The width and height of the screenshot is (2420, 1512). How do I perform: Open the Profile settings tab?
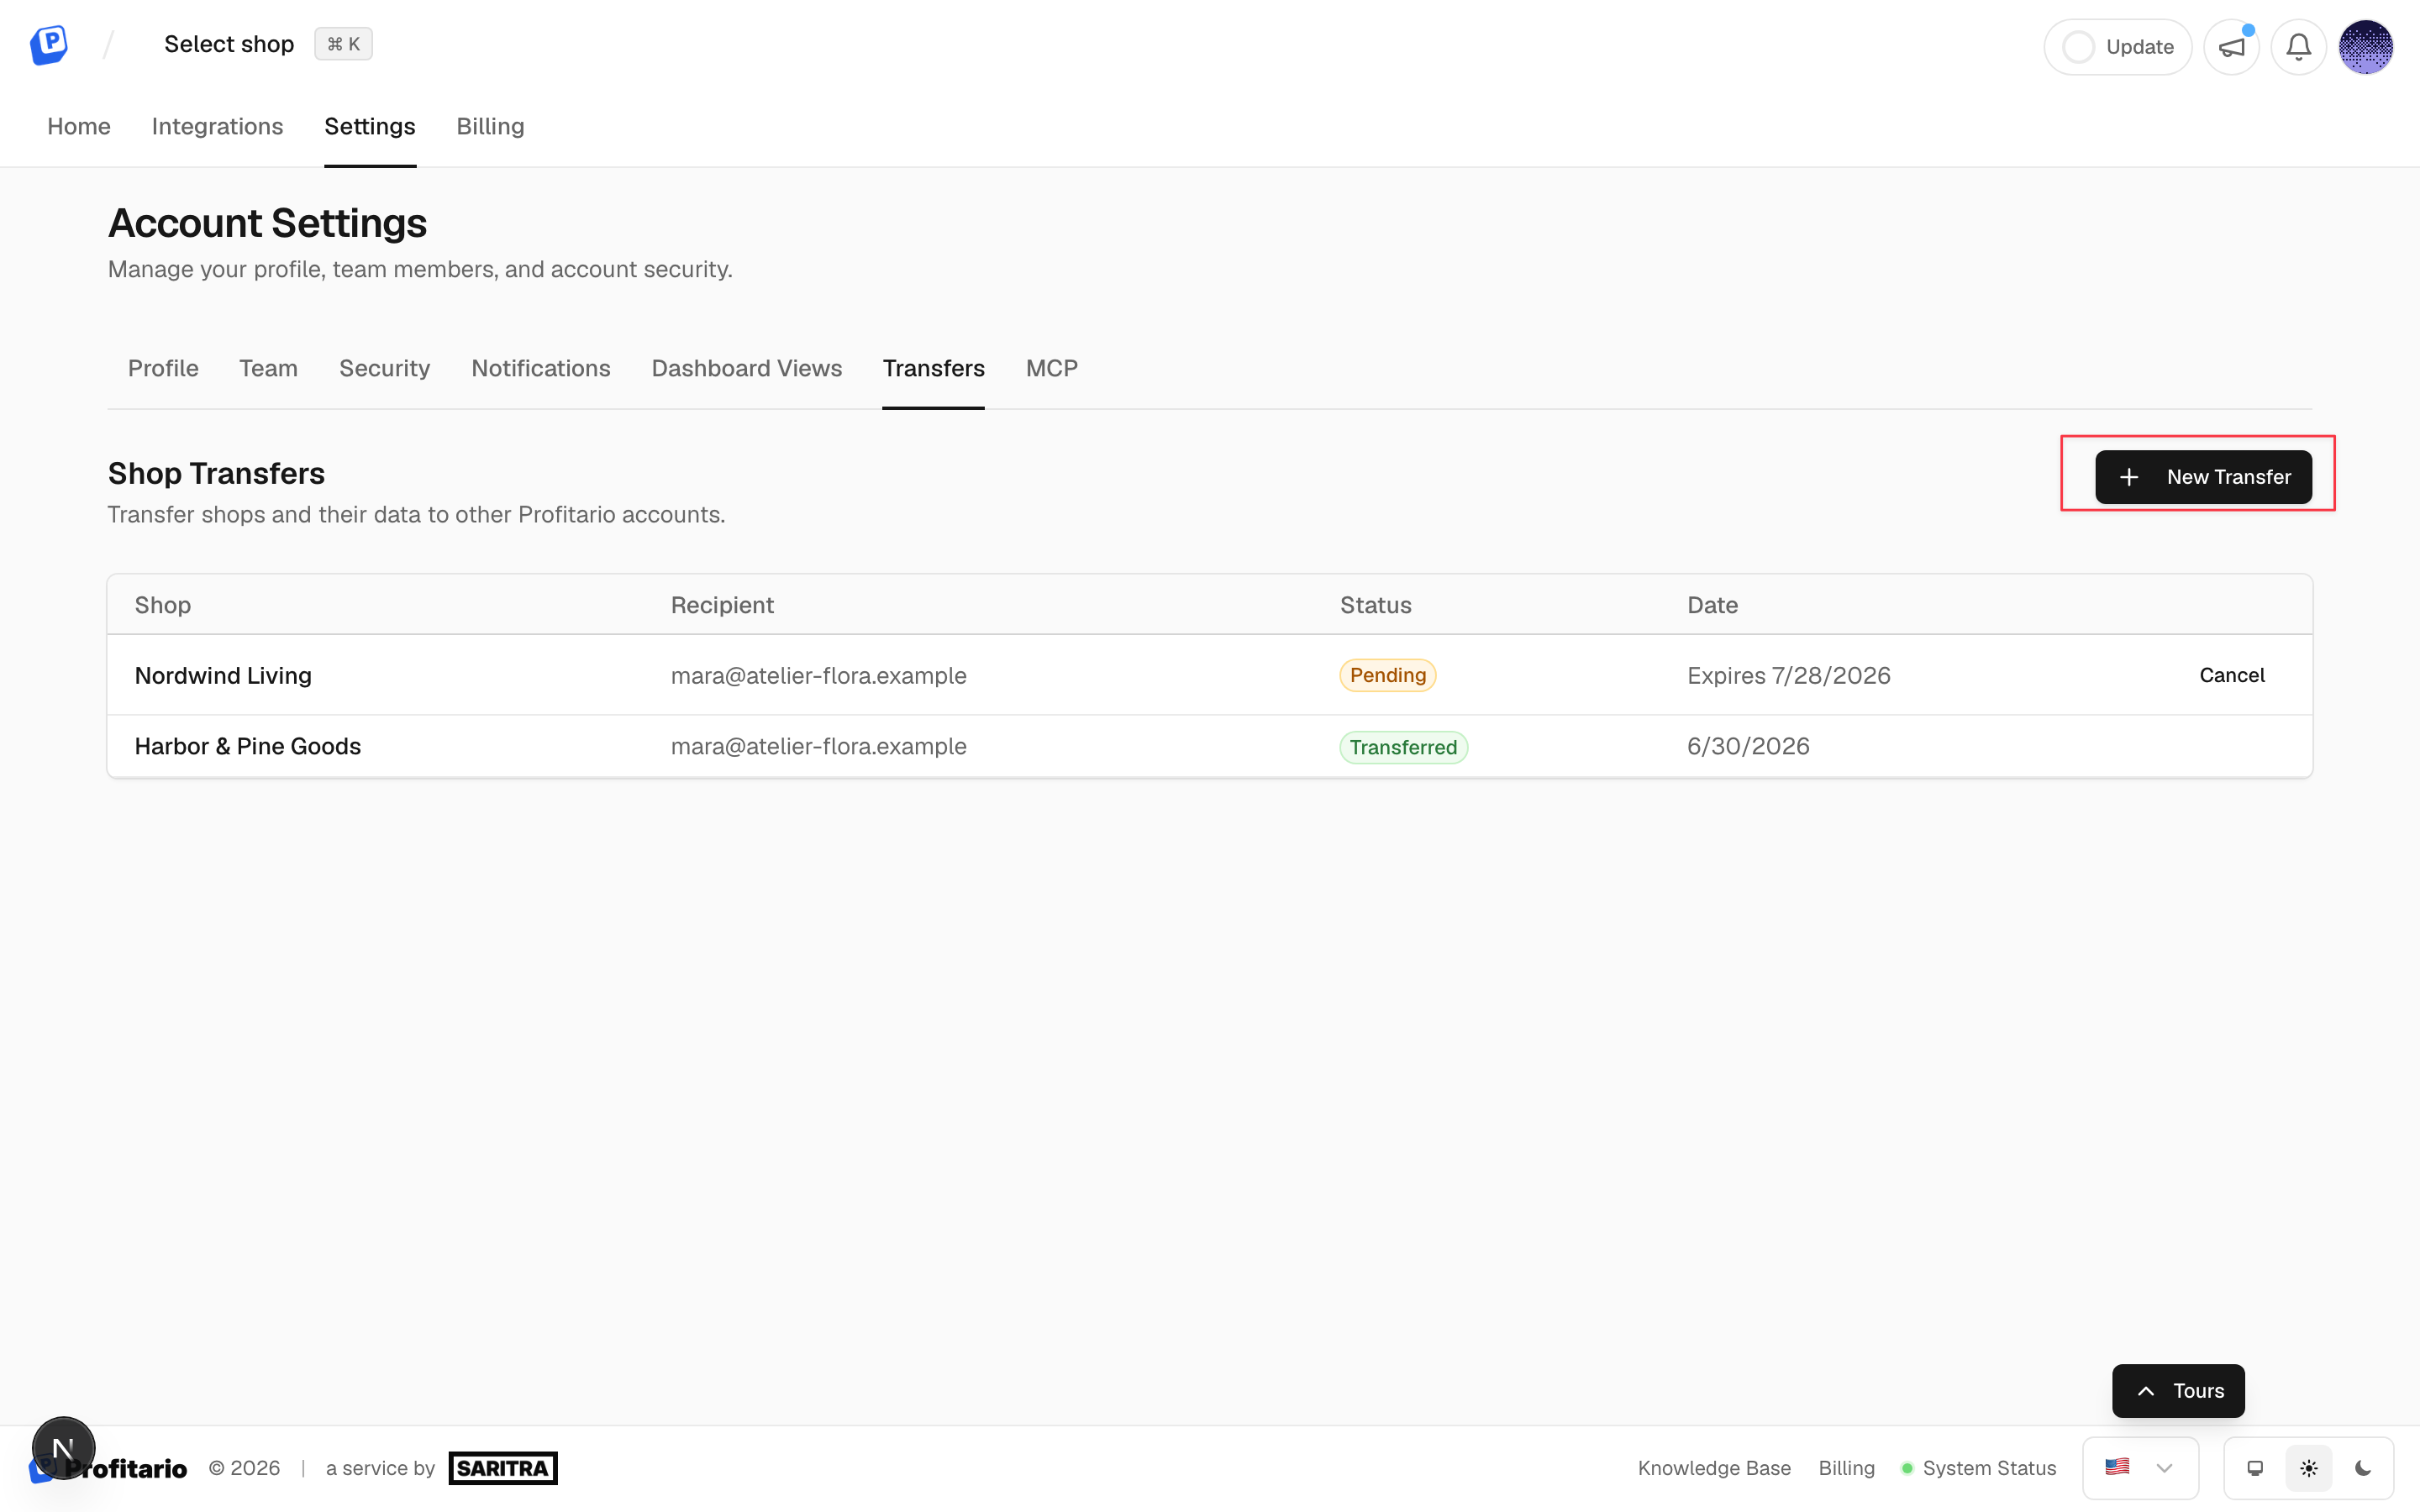(163, 368)
